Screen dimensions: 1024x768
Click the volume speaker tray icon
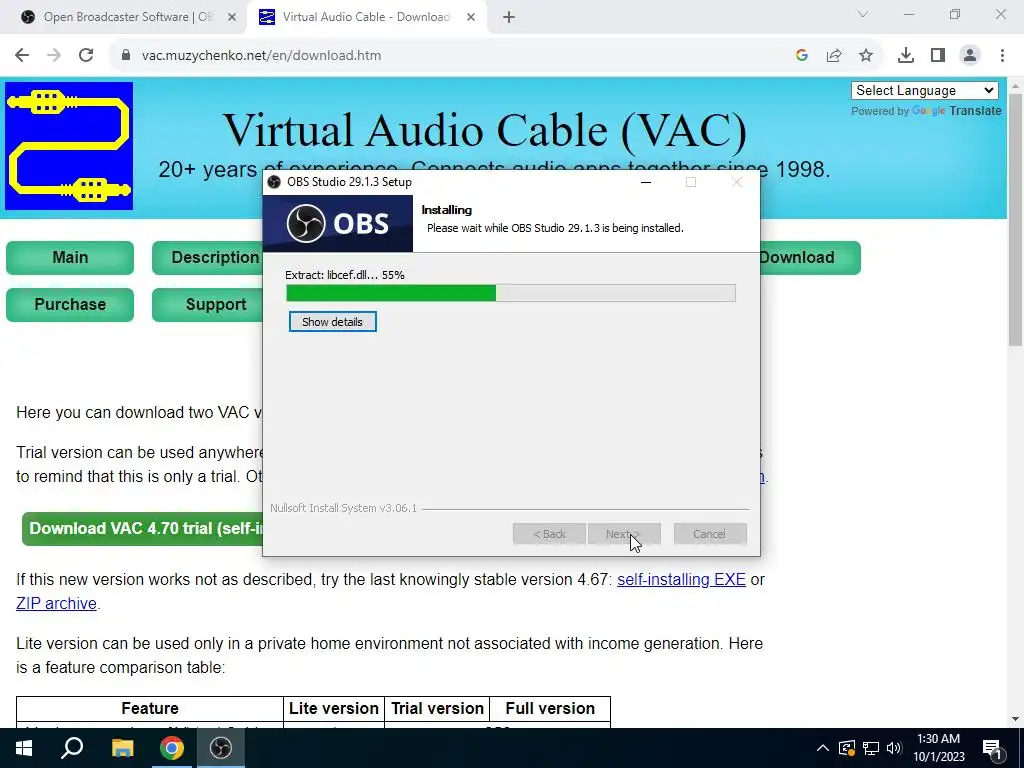[895, 748]
